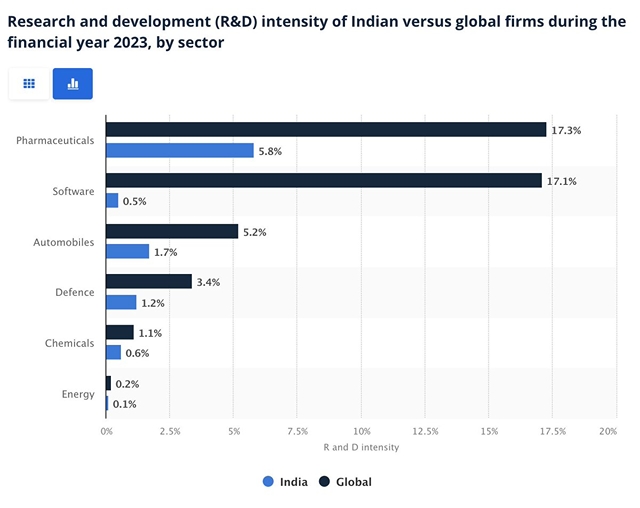Click the Pharmaceuticals sector label

(55, 141)
